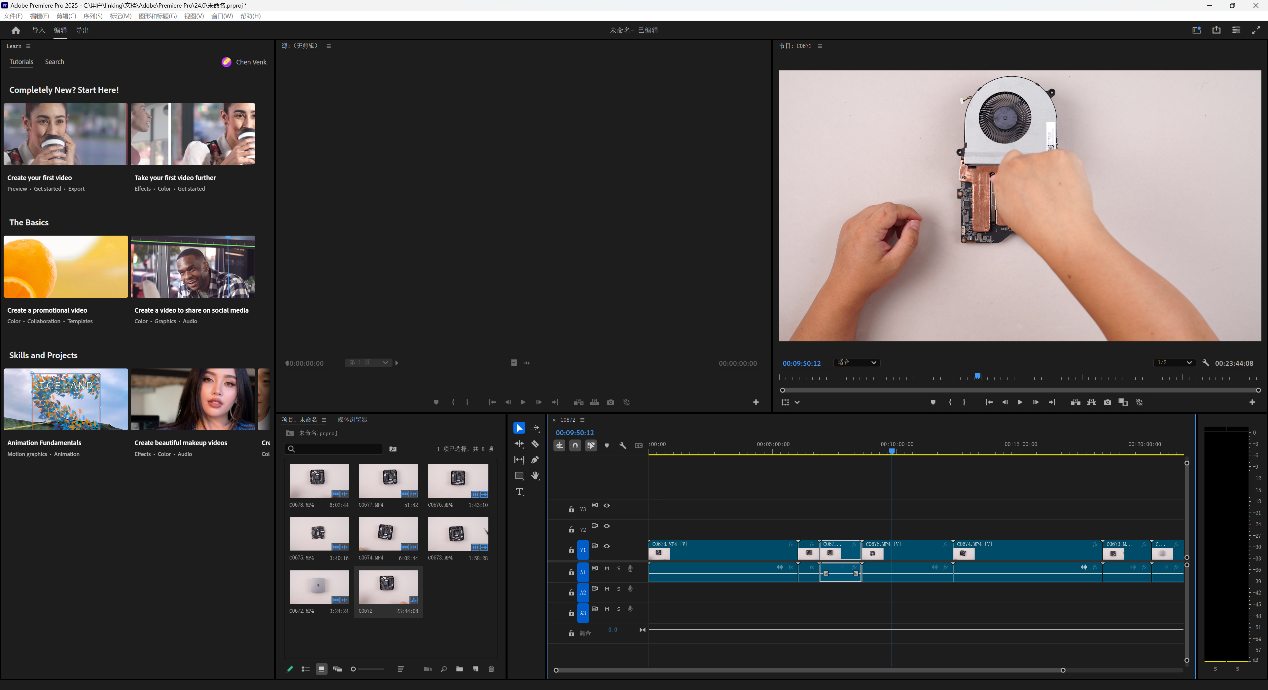Toggle Linked Selection in the timeline
The height and width of the screenshot is (690, 1268).
click(591, 445)
